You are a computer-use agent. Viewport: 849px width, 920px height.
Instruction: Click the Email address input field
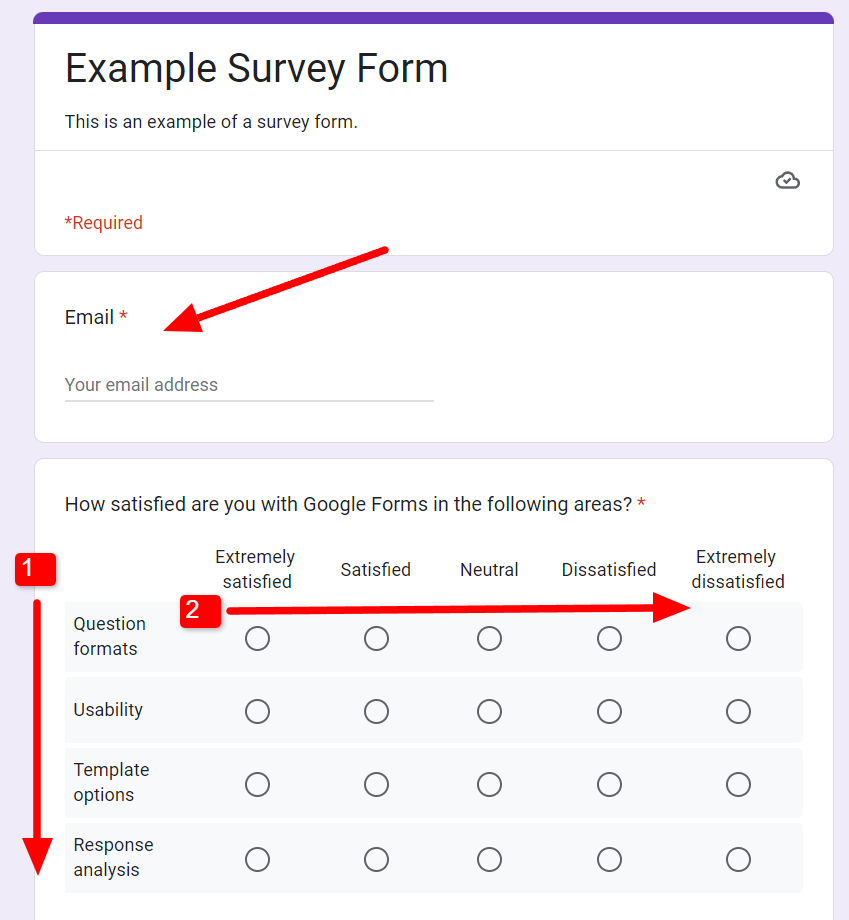[248, 385]
